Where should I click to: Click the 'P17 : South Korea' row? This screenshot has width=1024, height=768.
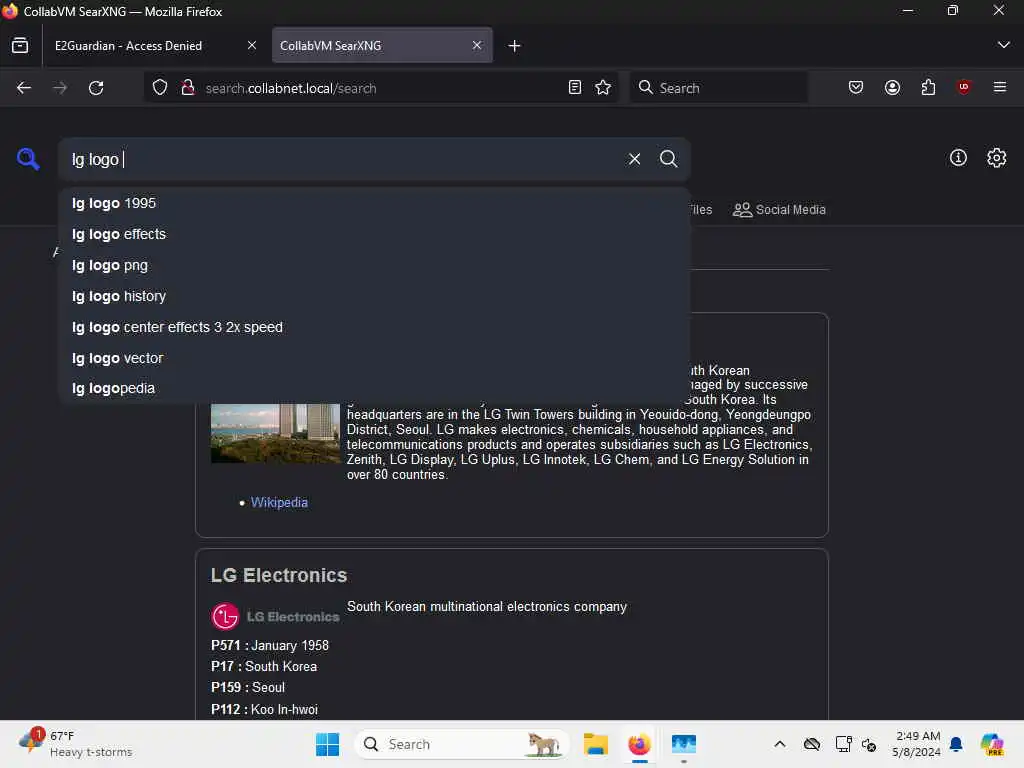[264, 666]
